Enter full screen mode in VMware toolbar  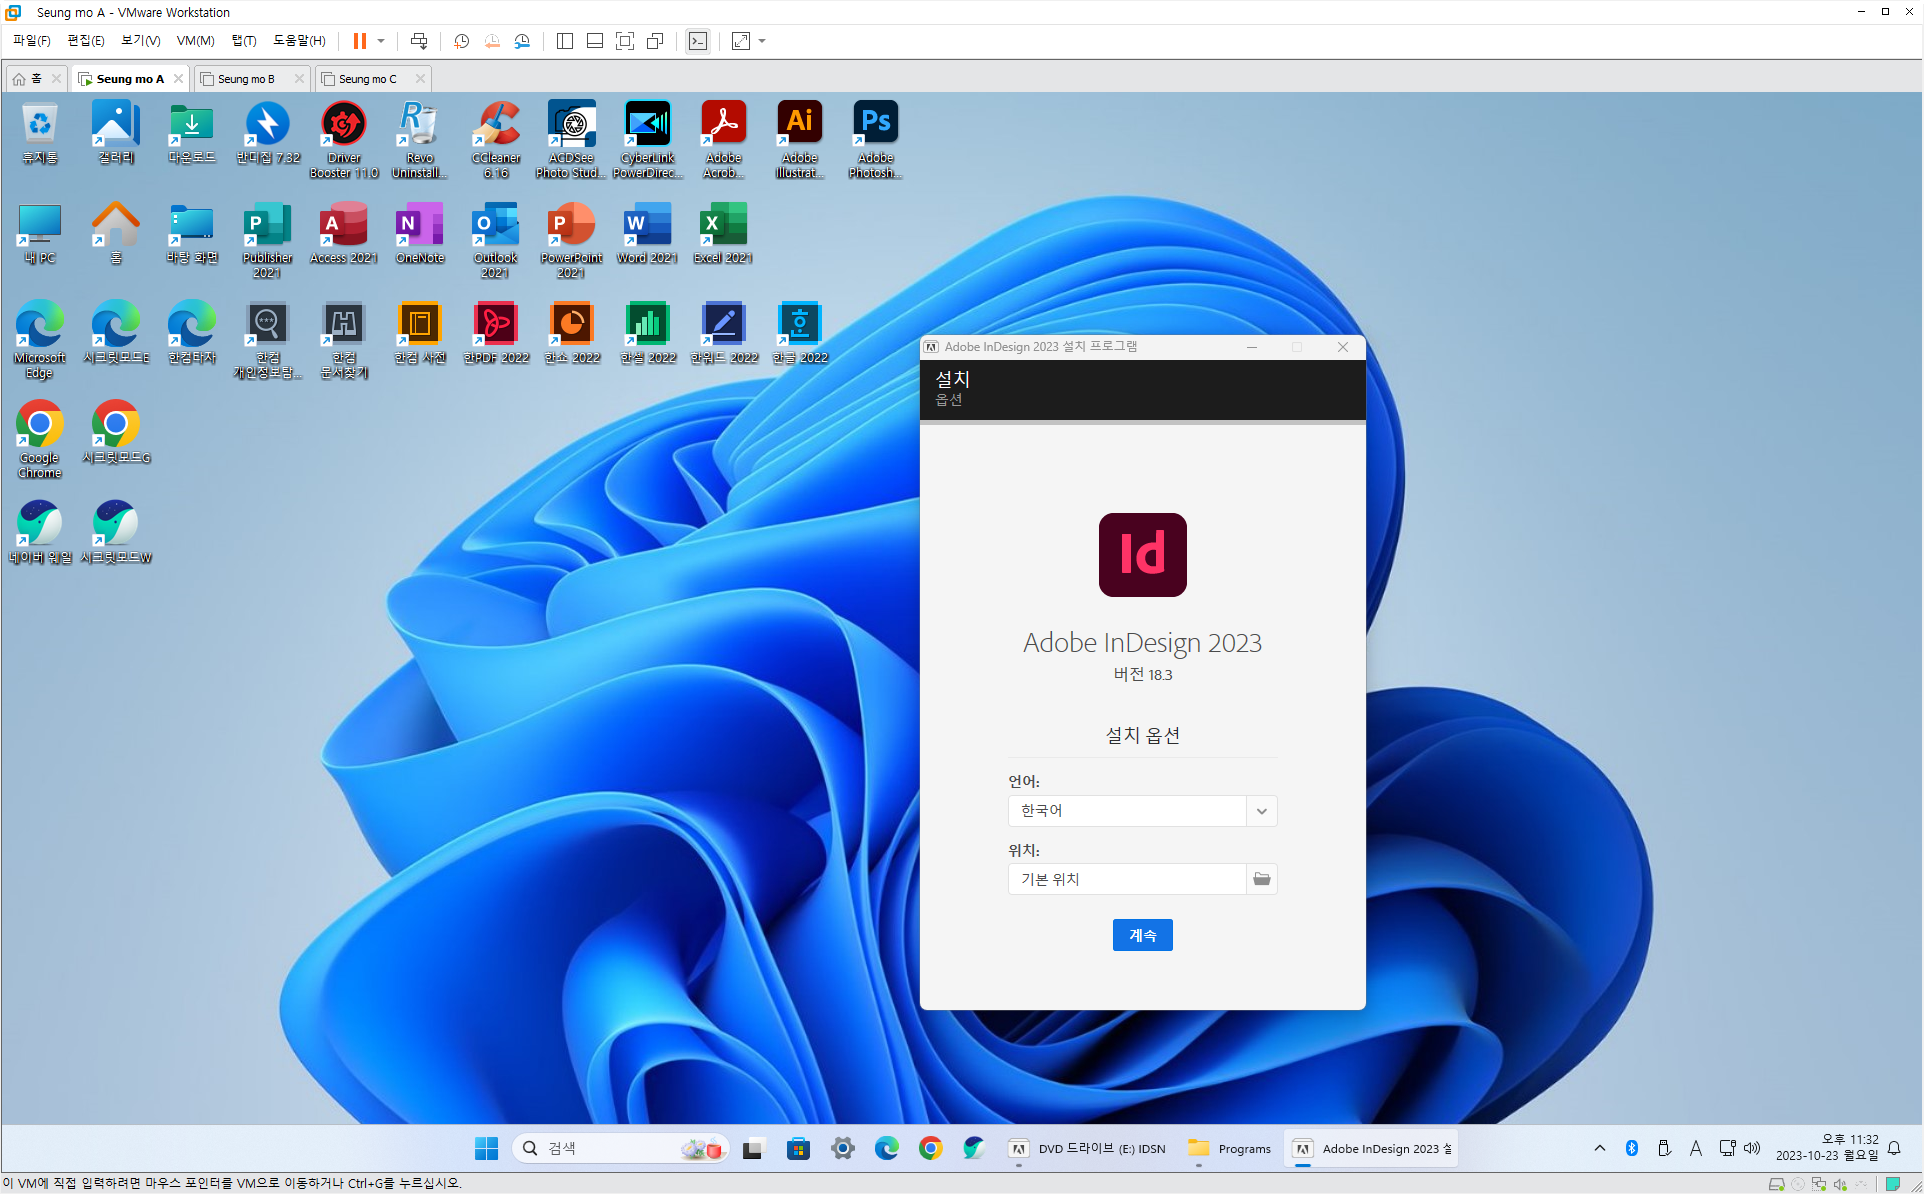coord(625,41)
